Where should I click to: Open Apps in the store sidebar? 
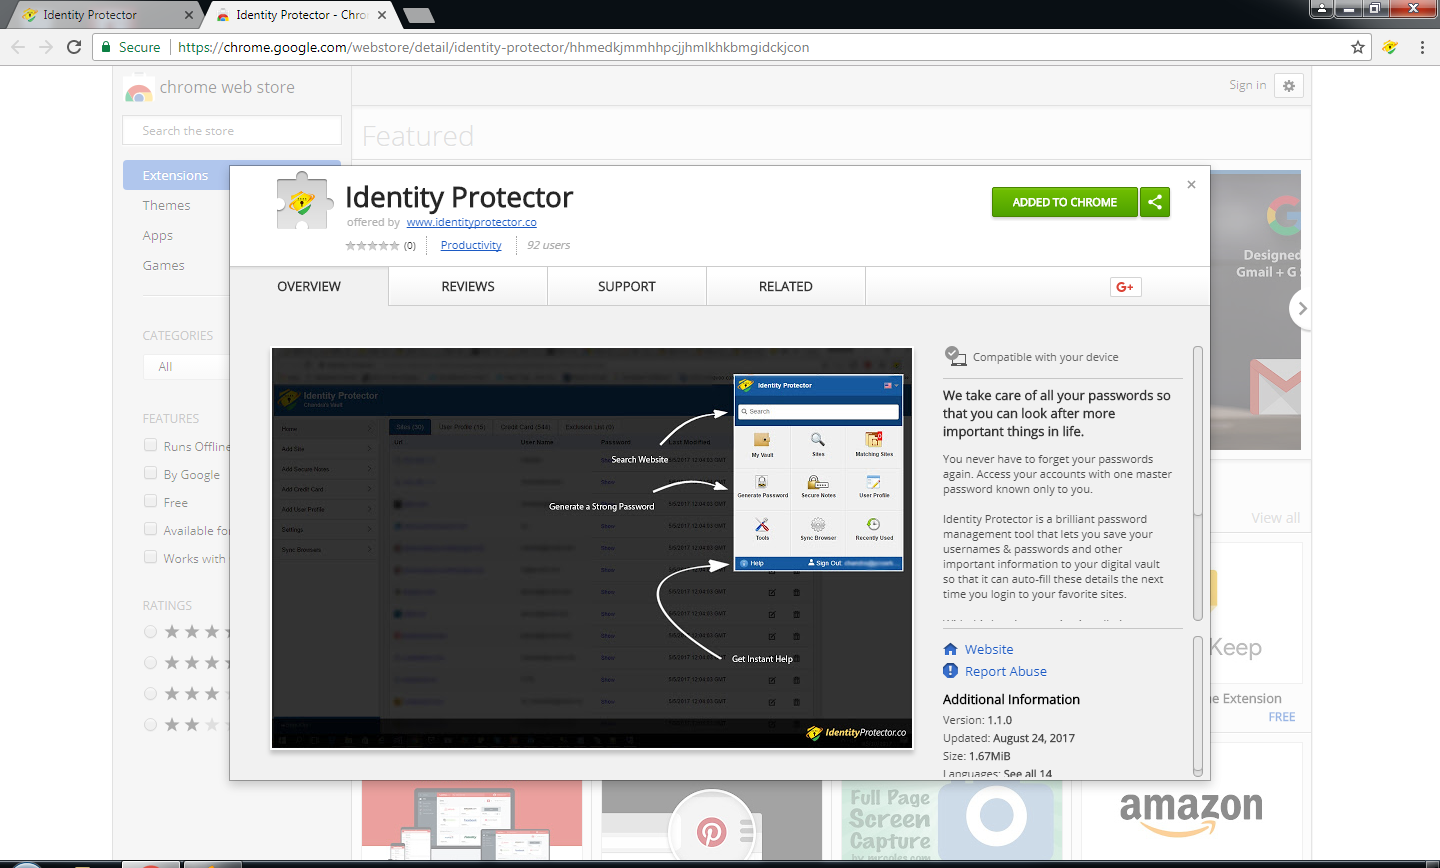[x=158, y=235]
